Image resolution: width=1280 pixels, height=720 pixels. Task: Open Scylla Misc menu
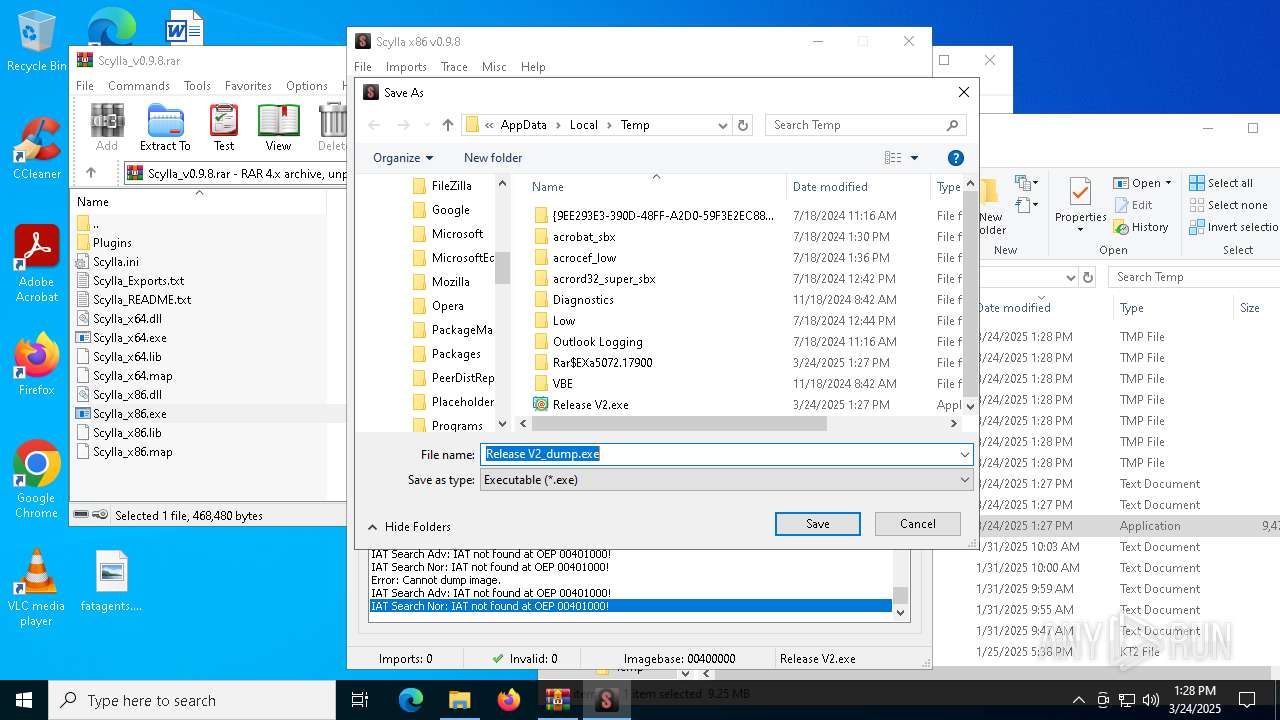[494, 67]
